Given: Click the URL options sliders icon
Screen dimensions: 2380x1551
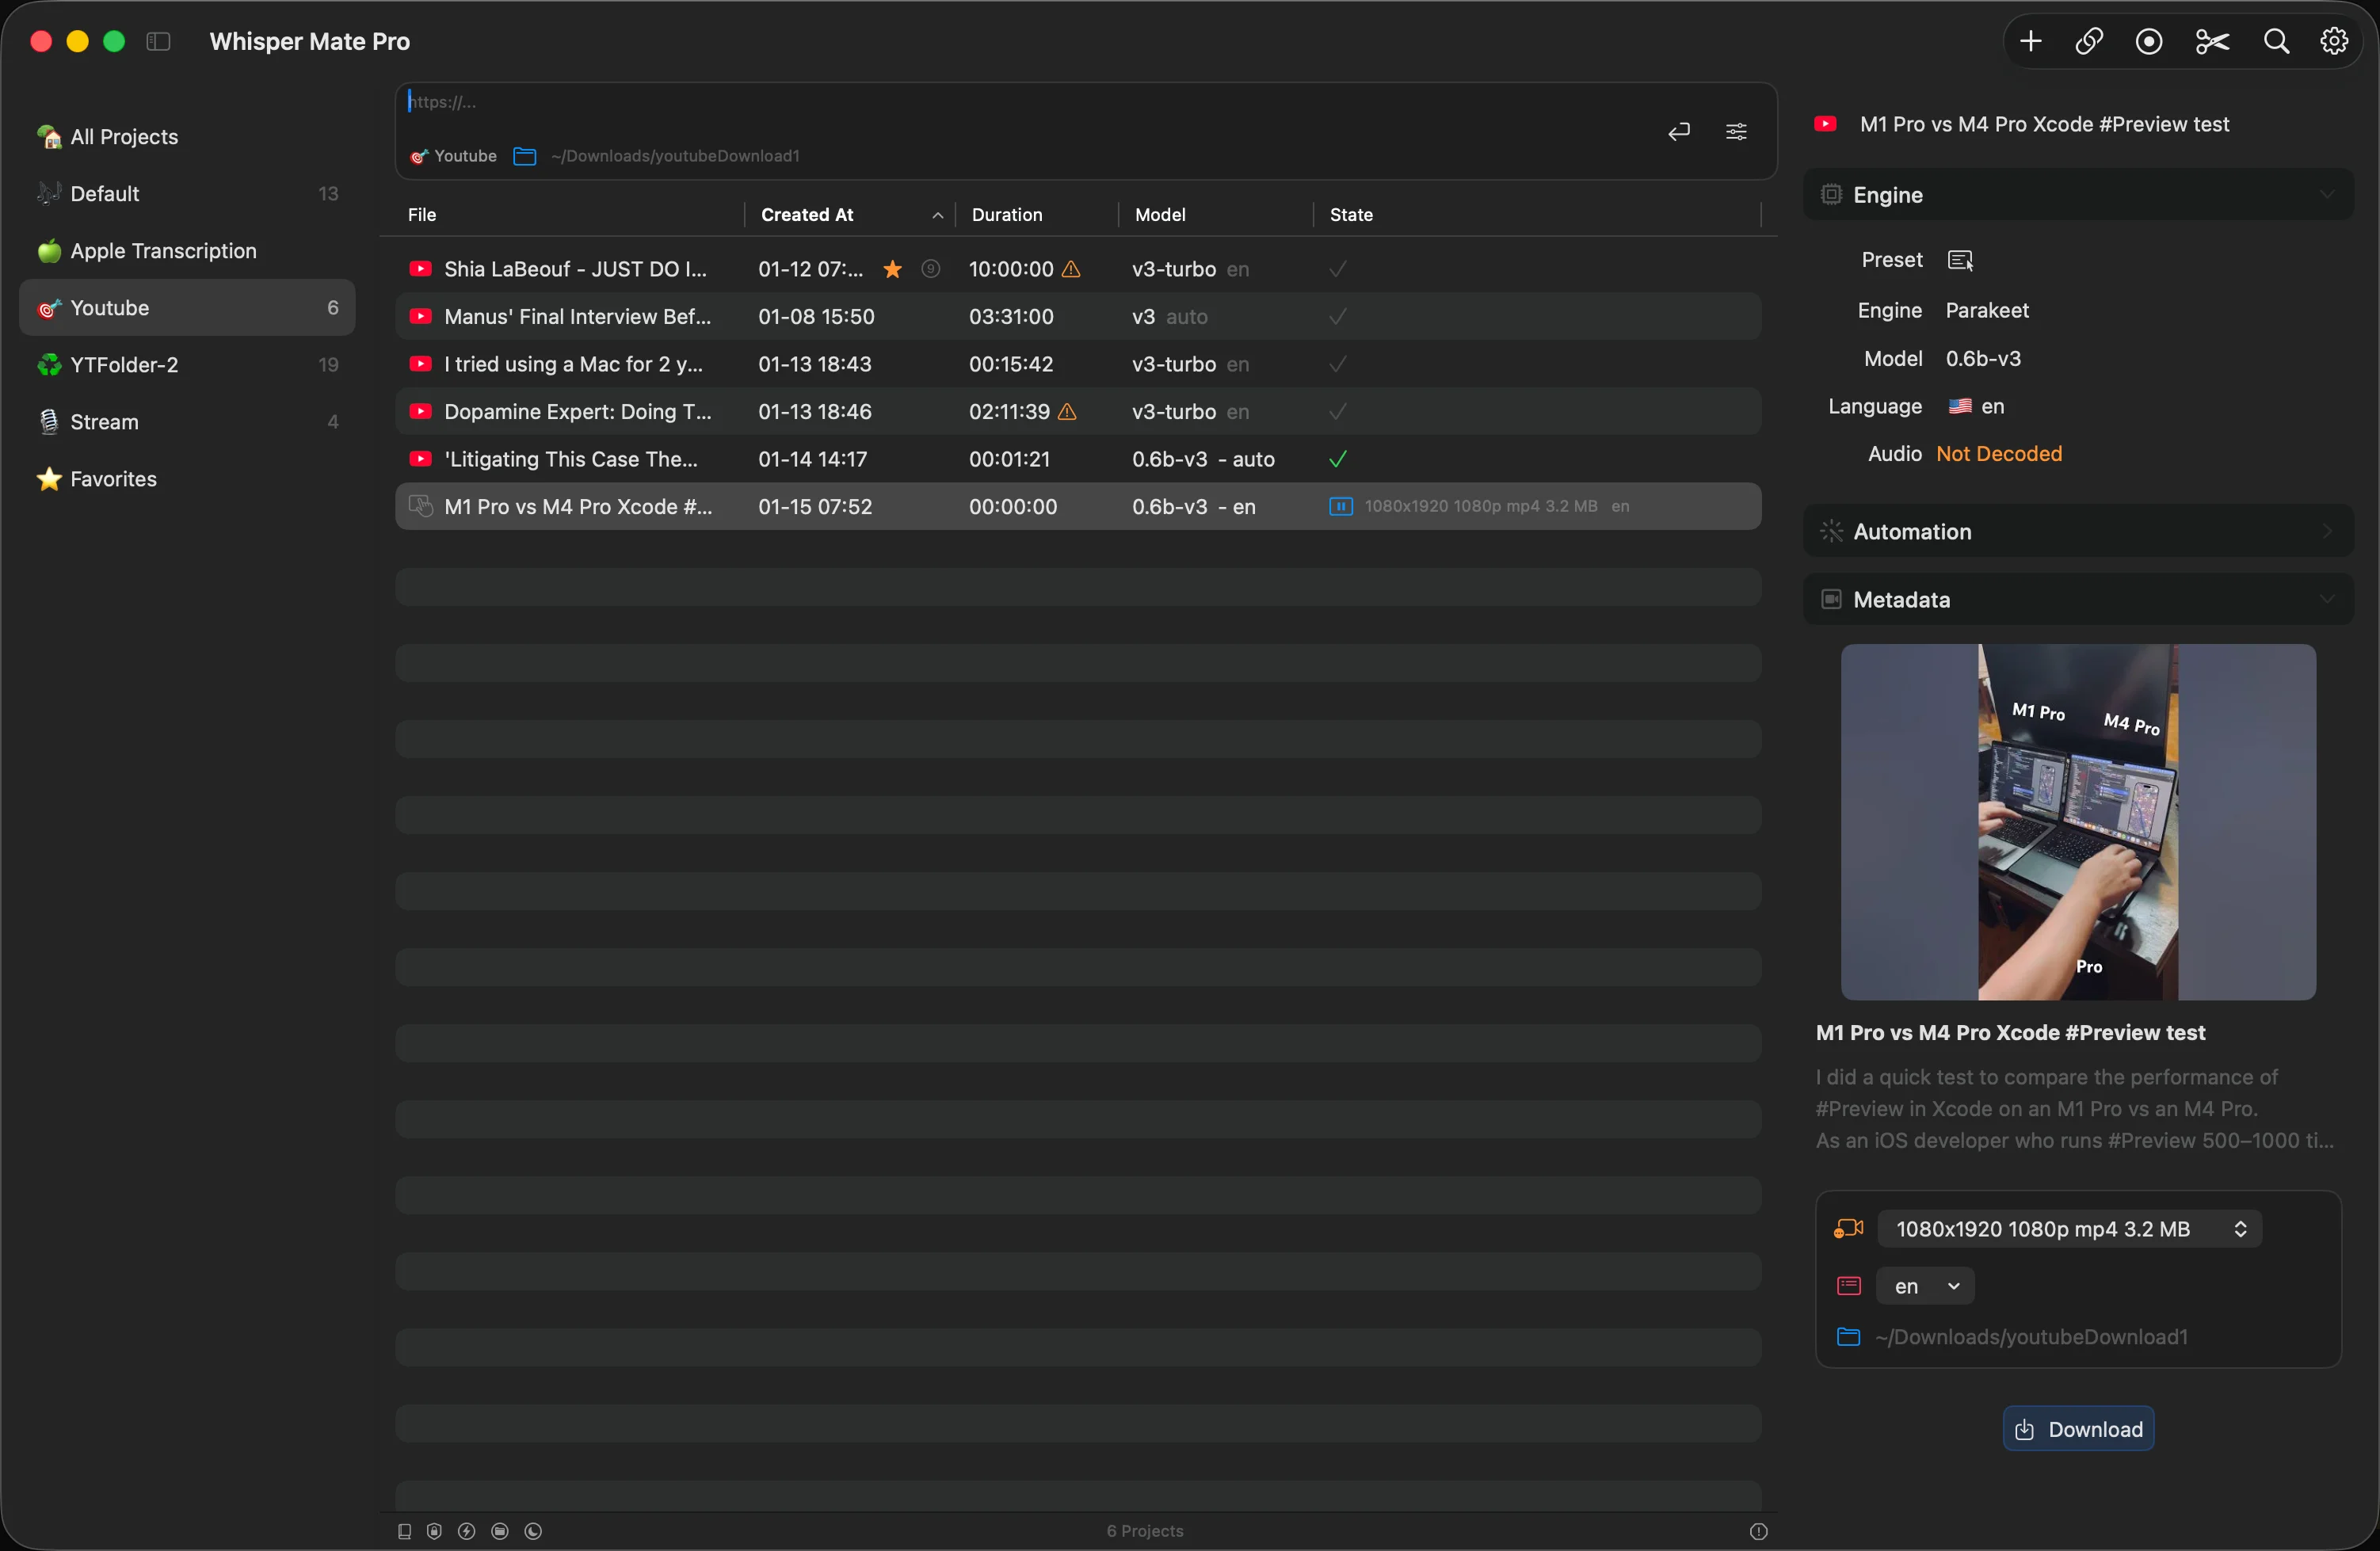Looking at the screenshot, I should (1736, 131).
